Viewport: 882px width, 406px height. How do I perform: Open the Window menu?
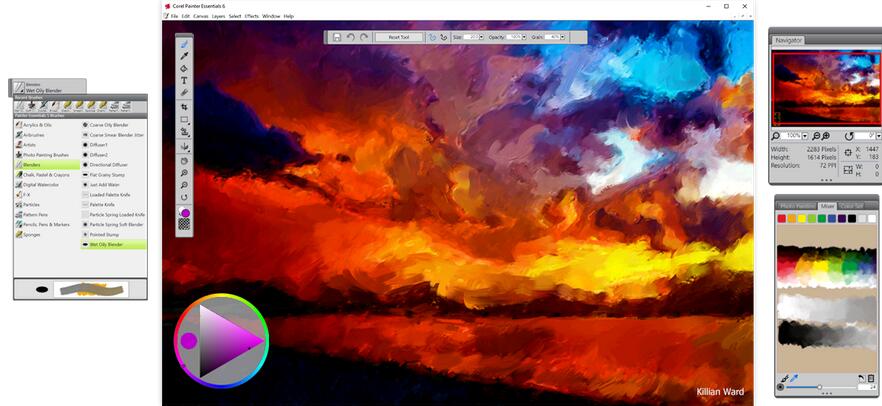click(x=271, y=16)
